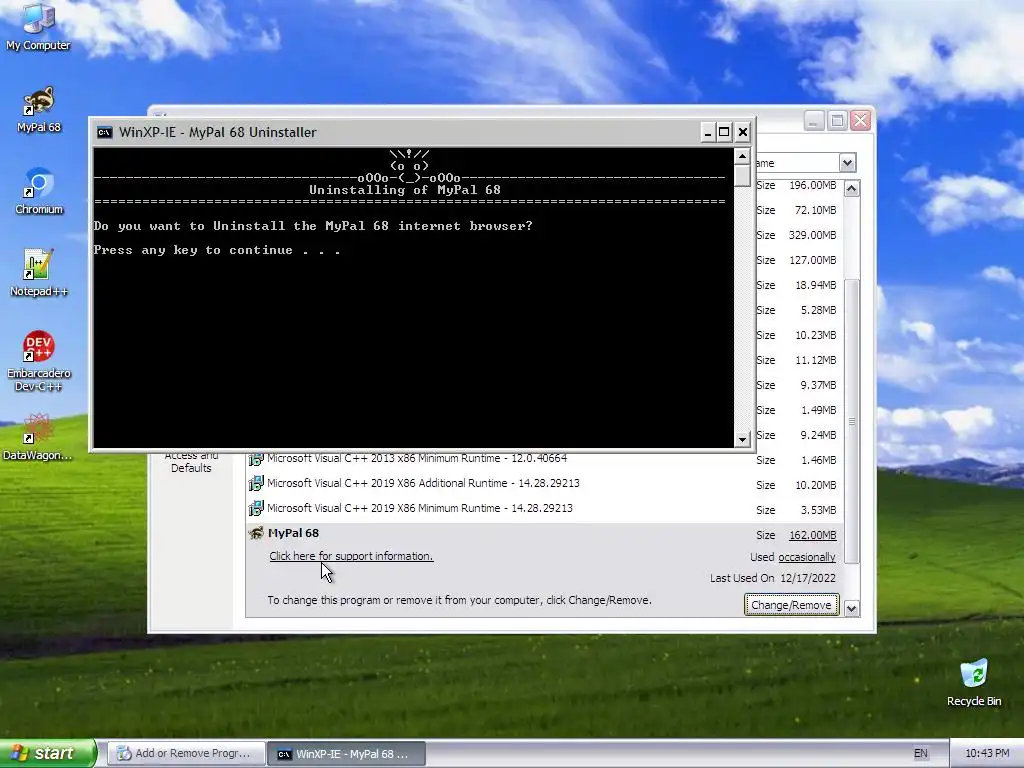Select the Embarcadero Dev-C++ desktop shortcut
The image size is (1024, 768).
[x=39, y=361]
